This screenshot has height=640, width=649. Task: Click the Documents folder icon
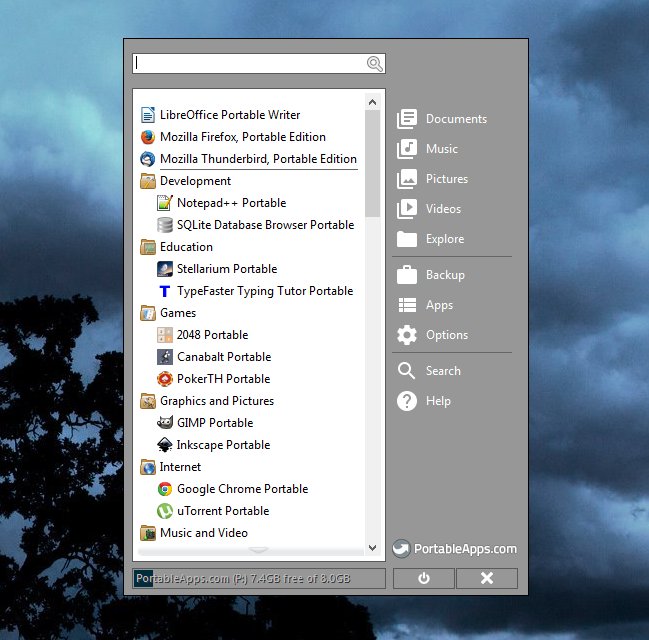click(407, 119)
